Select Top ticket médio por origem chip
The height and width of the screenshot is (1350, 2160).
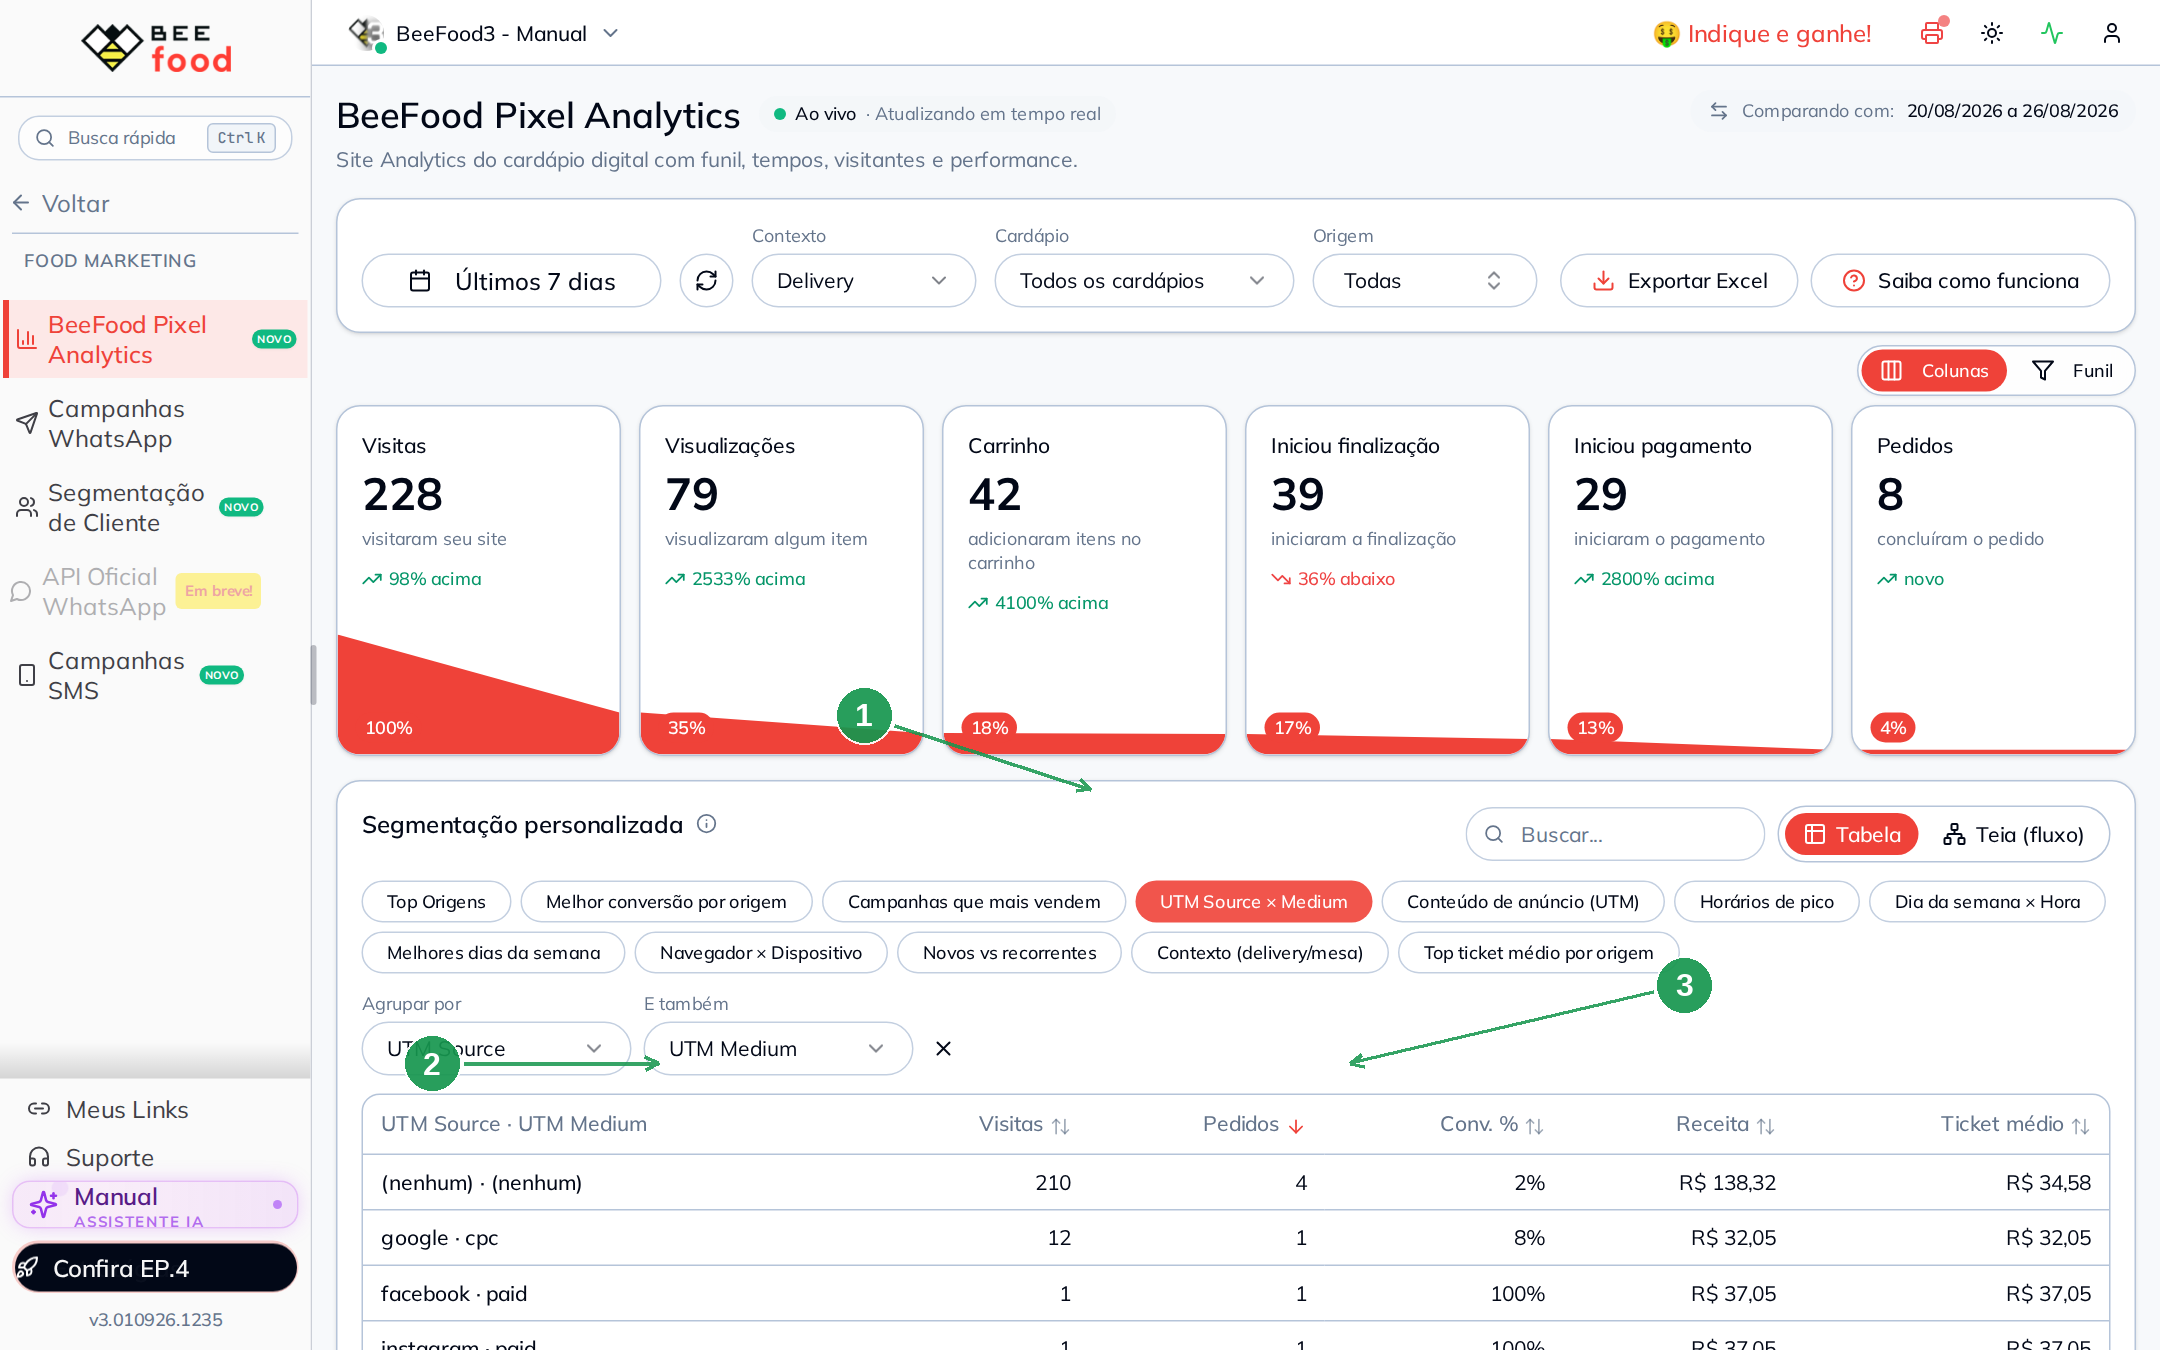[1538, 952]
